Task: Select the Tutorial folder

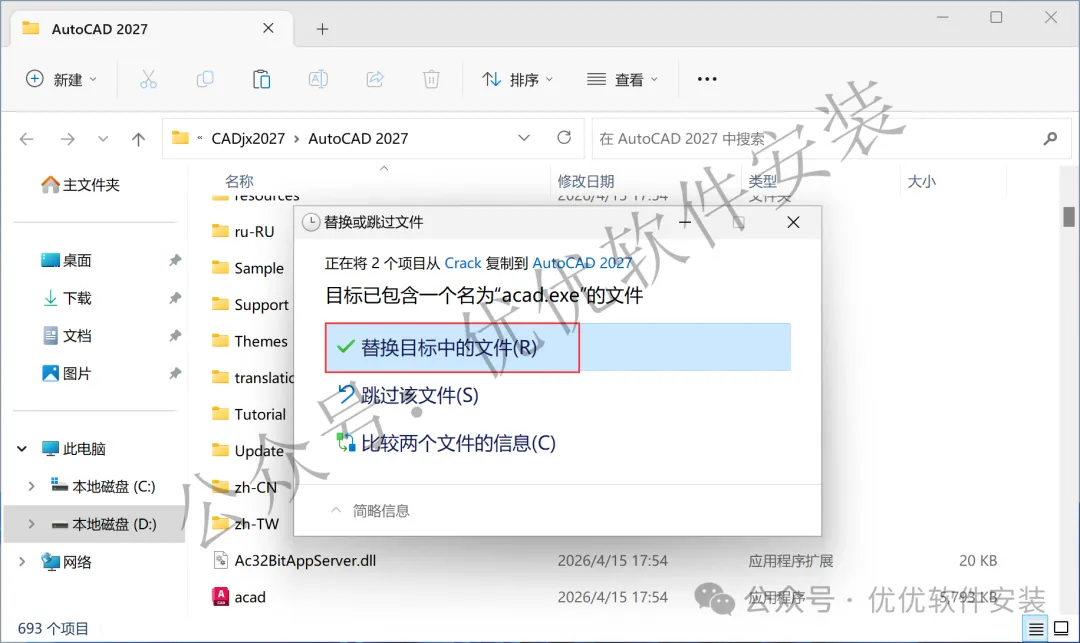Action: tap(249, 414)
